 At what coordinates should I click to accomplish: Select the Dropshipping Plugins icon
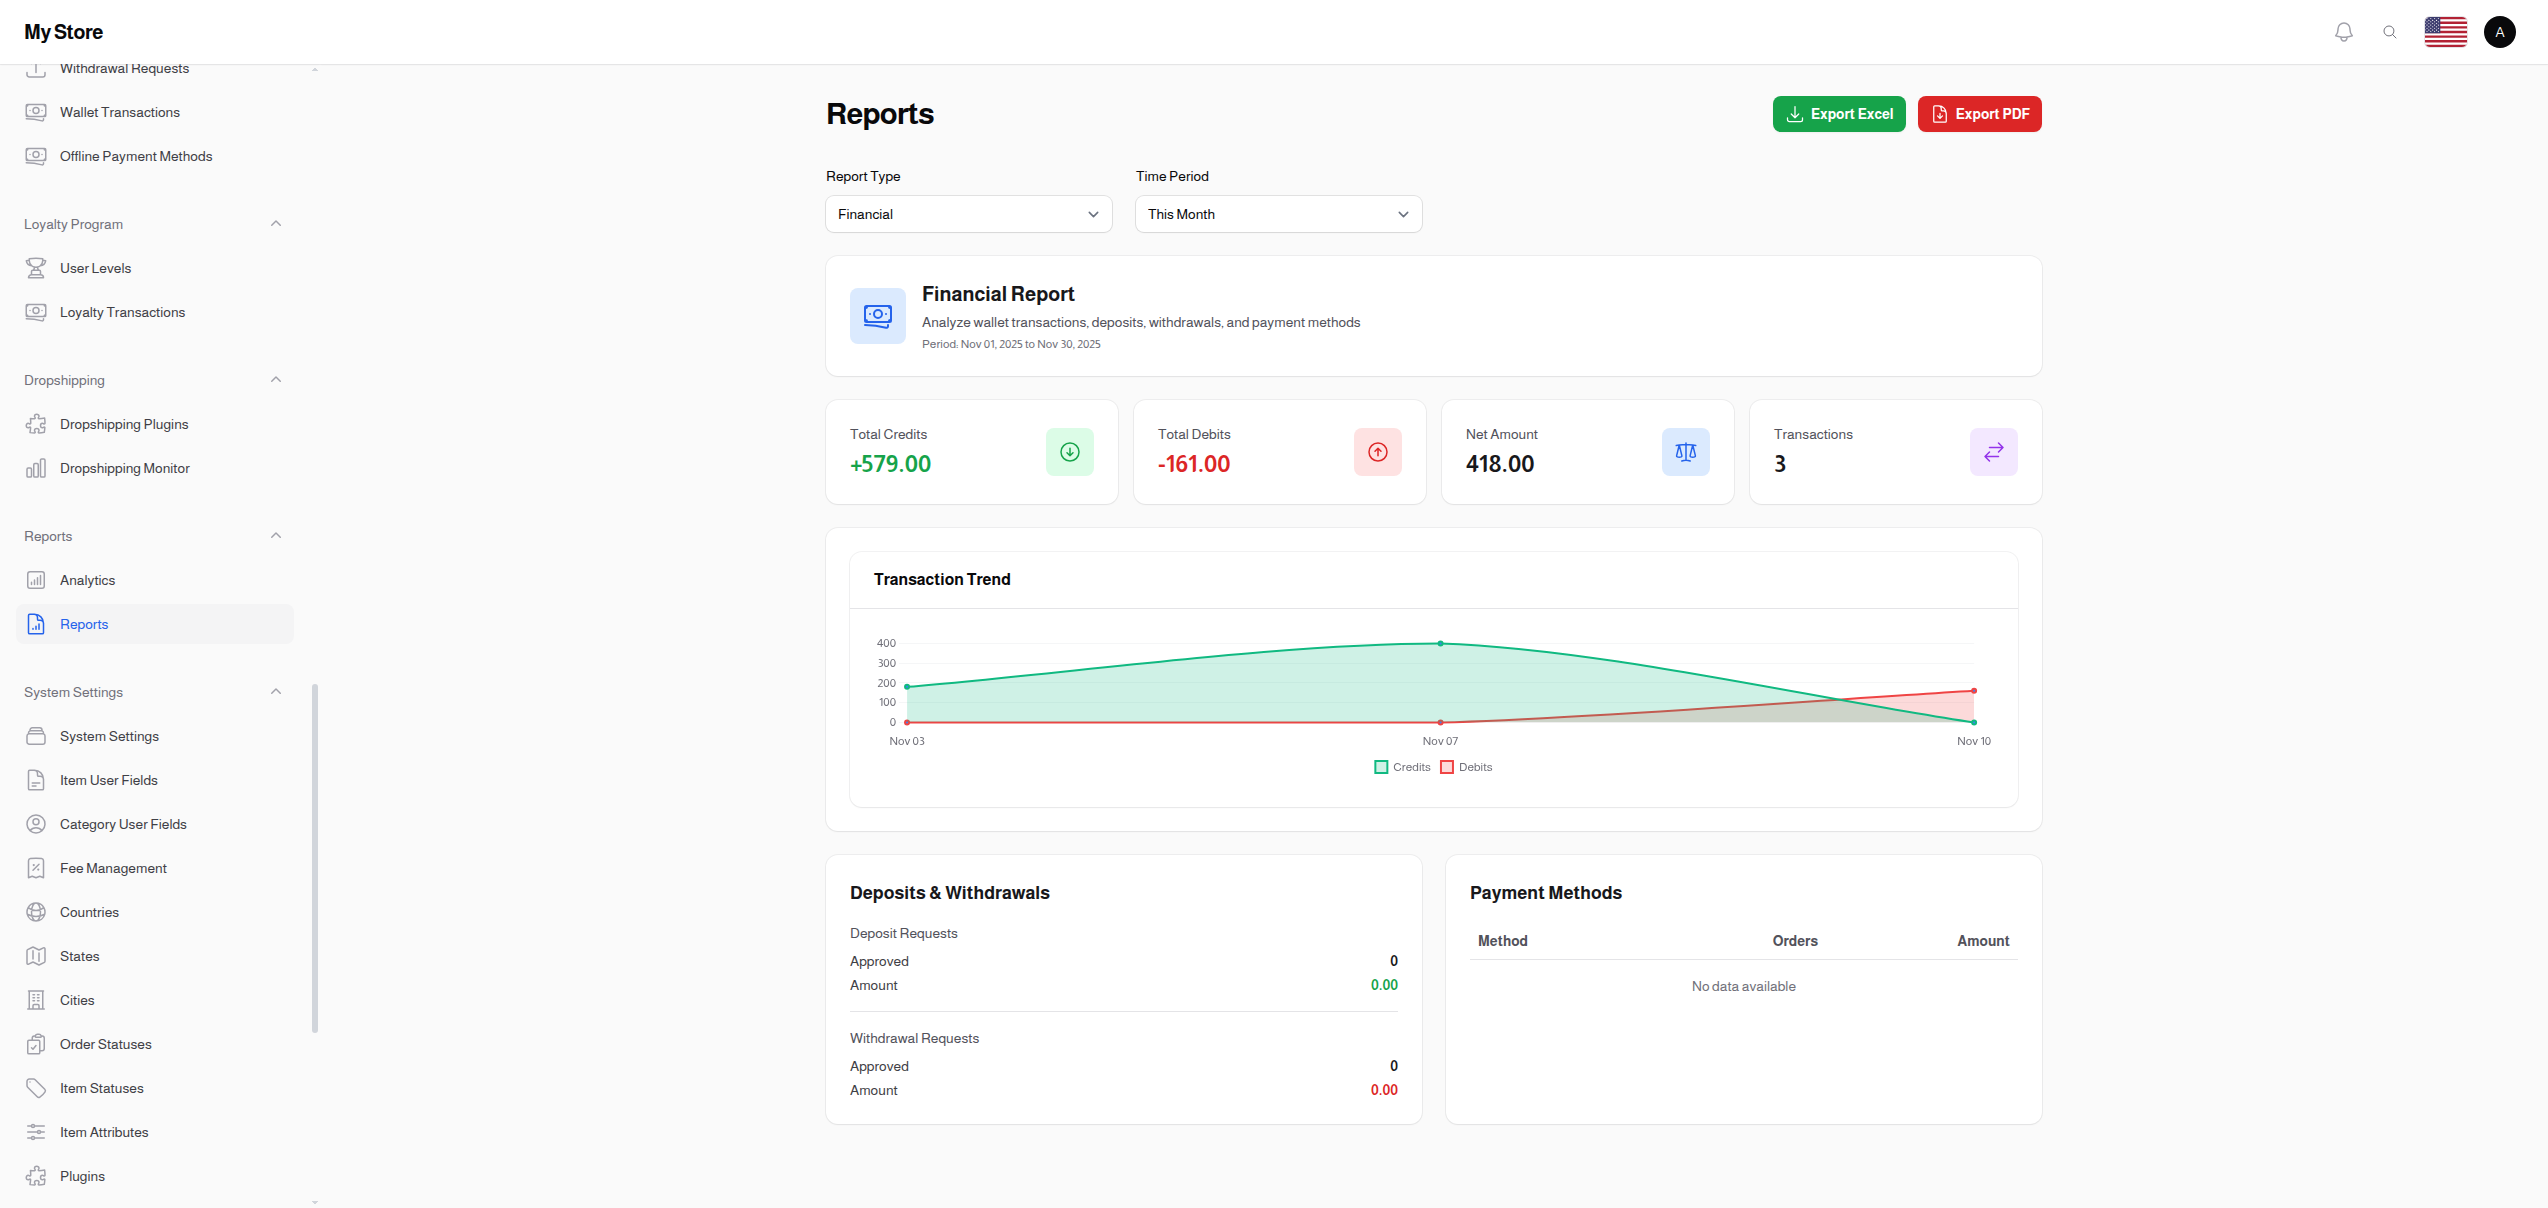(x=36, y=424)
